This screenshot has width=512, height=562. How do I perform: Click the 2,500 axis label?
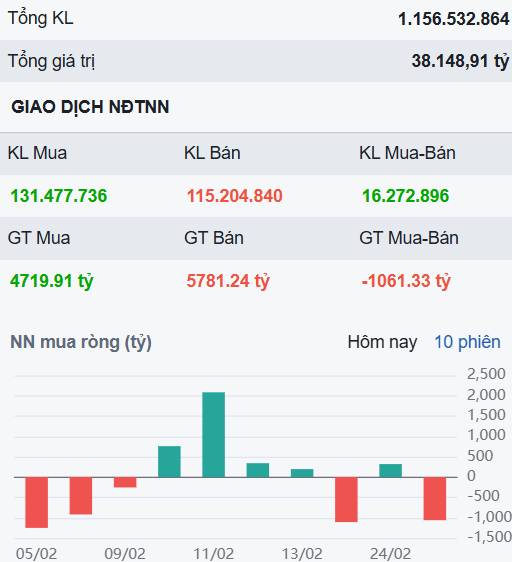coord(486,374)
